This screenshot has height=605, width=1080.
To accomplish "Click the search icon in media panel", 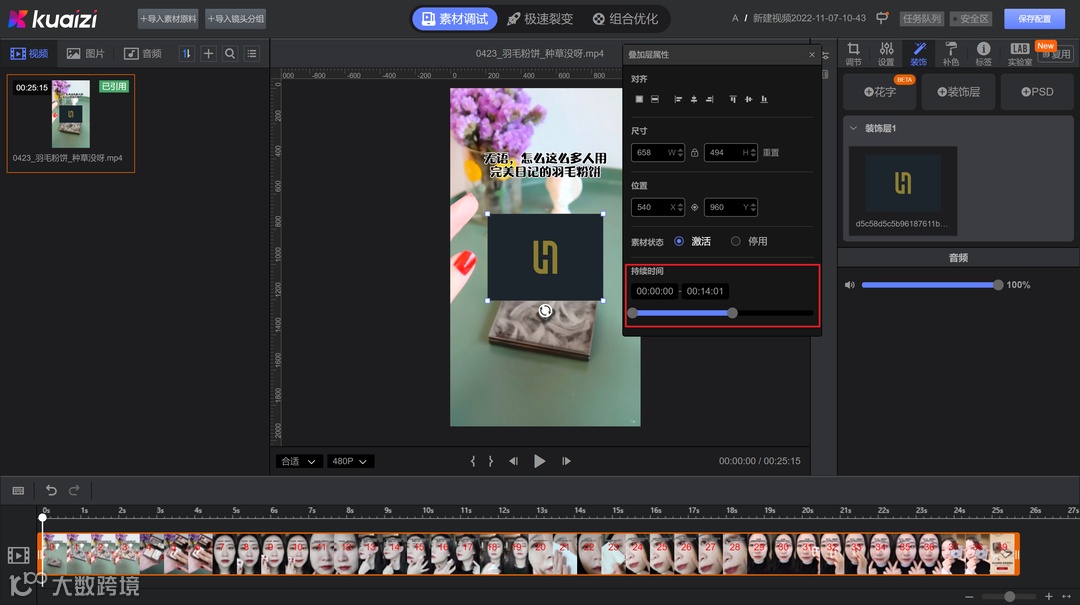I will pyautogui.click(x=230, y=54).
